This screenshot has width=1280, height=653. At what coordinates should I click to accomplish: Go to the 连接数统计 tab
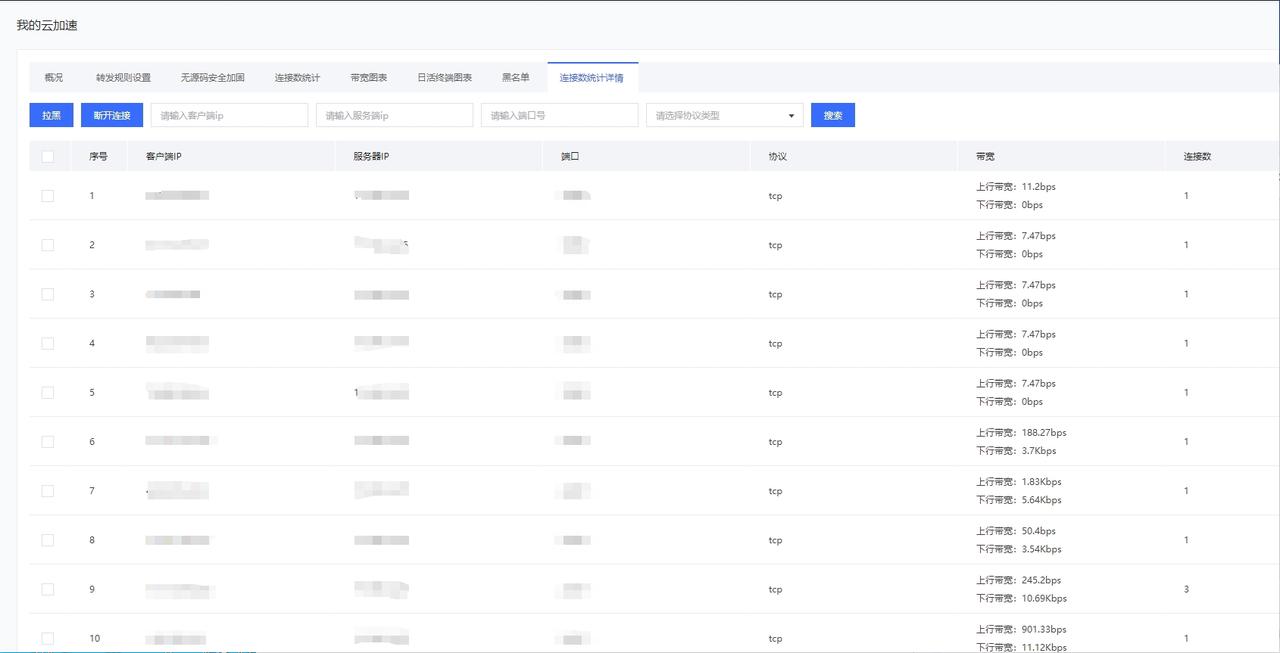click(297, 78)
